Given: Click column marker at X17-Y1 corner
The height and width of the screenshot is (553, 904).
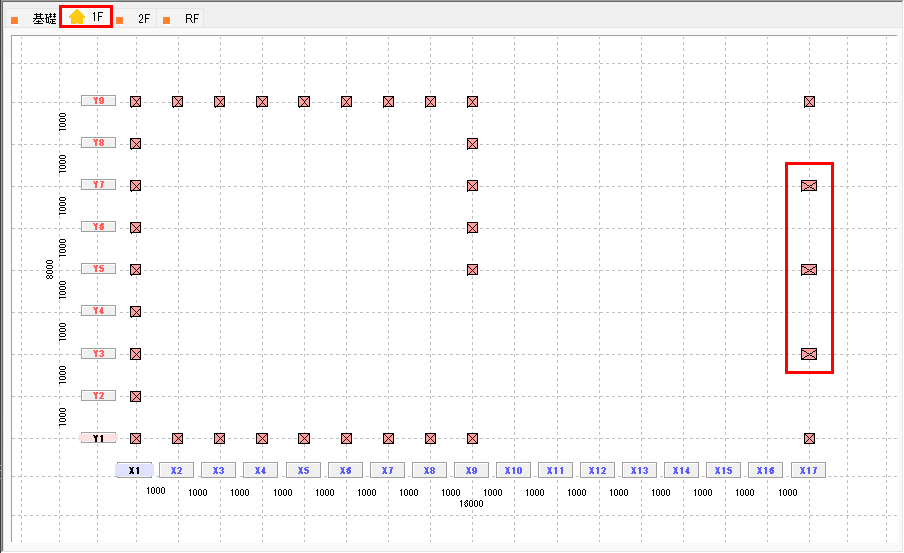Looking at the screenshot, I should tap(809, 438).
